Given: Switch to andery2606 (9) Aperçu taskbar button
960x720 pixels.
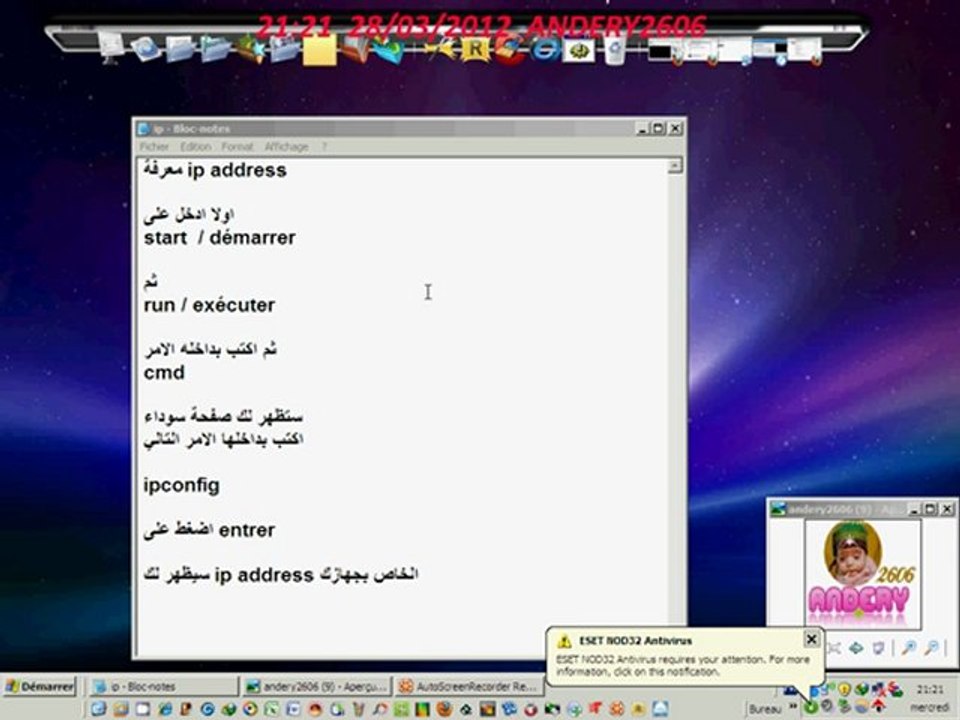Looking at the screenshot, I should 317,687.
